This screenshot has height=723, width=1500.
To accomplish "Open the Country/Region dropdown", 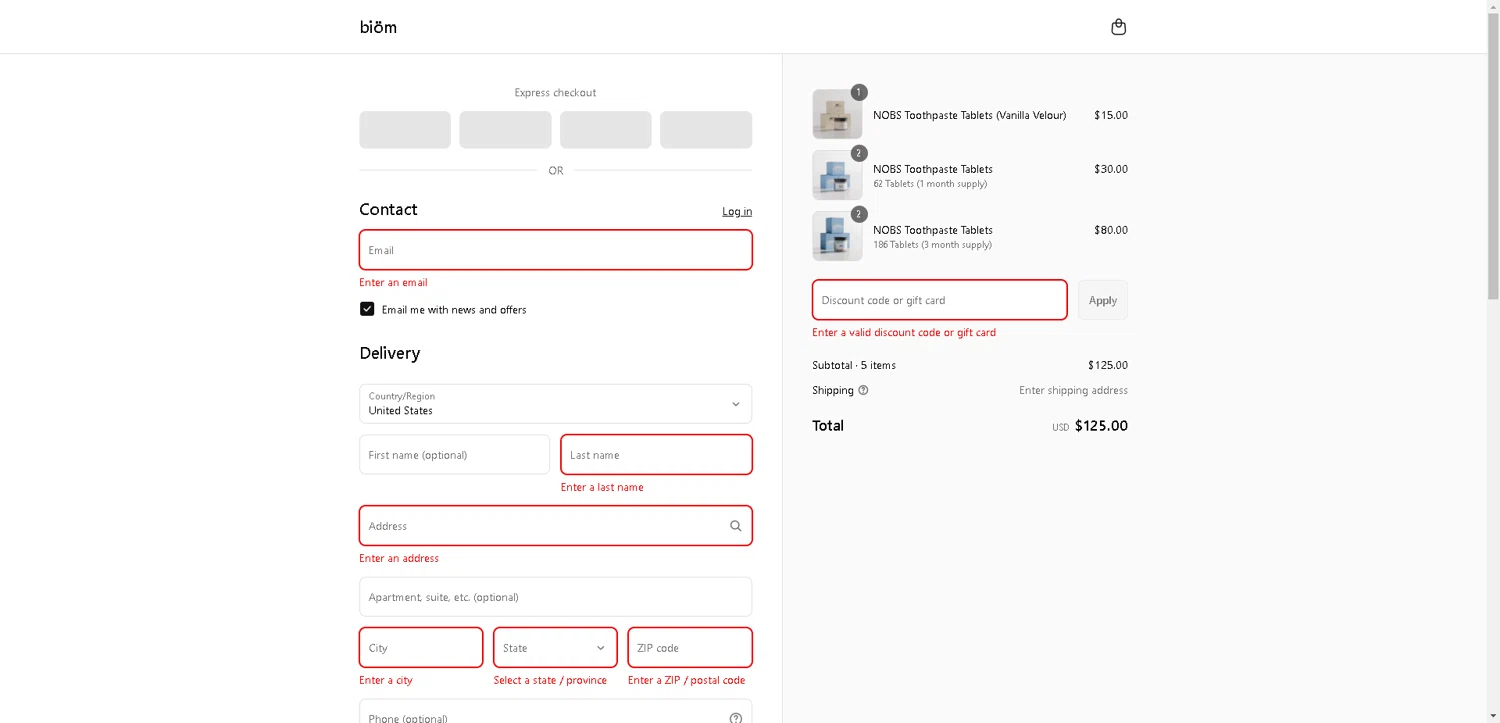I will tap(555, 404).
